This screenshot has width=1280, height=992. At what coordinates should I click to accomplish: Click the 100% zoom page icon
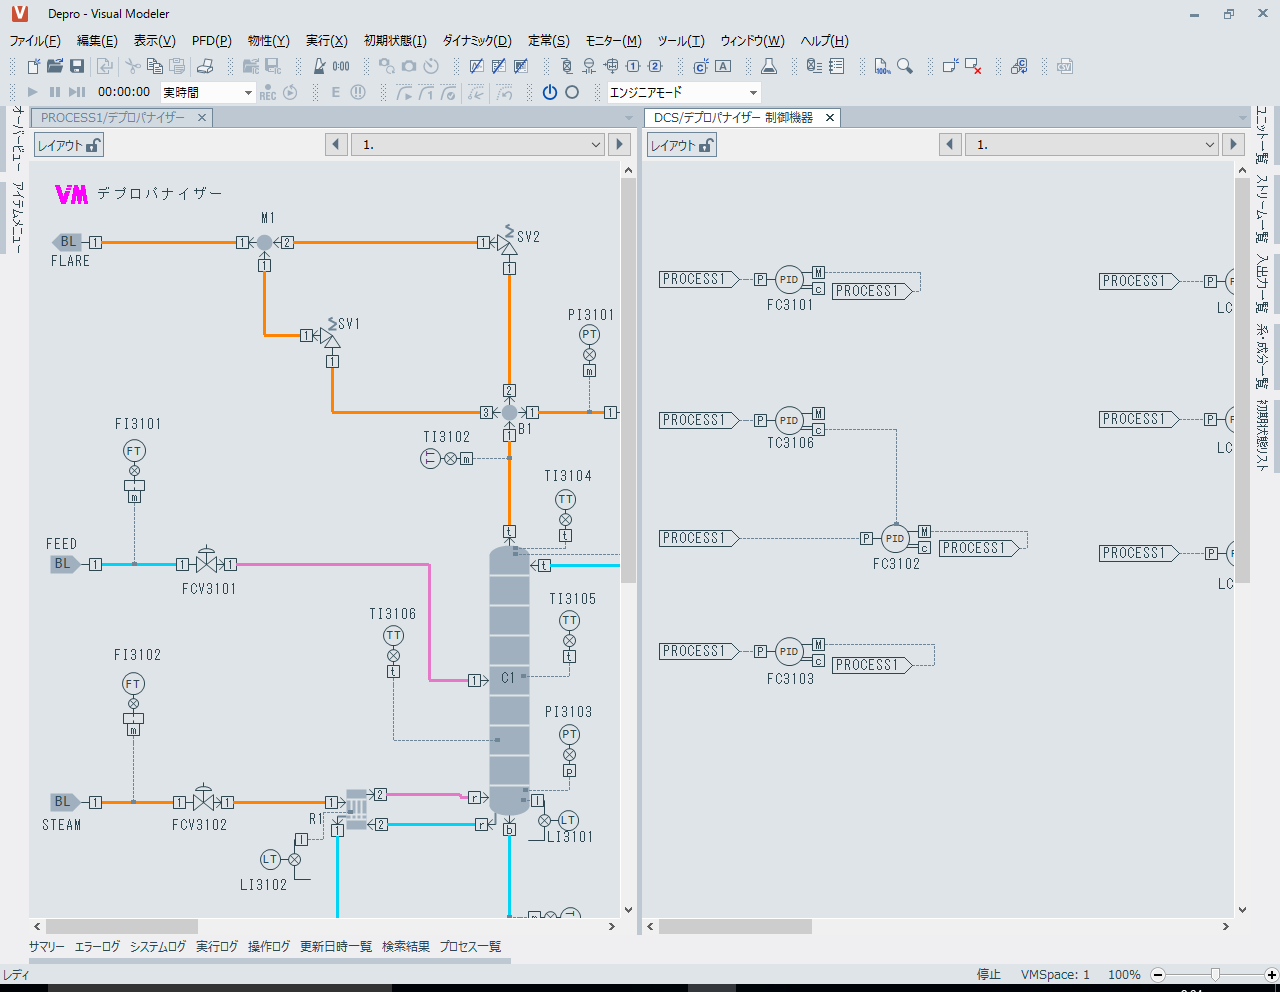[882, 66]
